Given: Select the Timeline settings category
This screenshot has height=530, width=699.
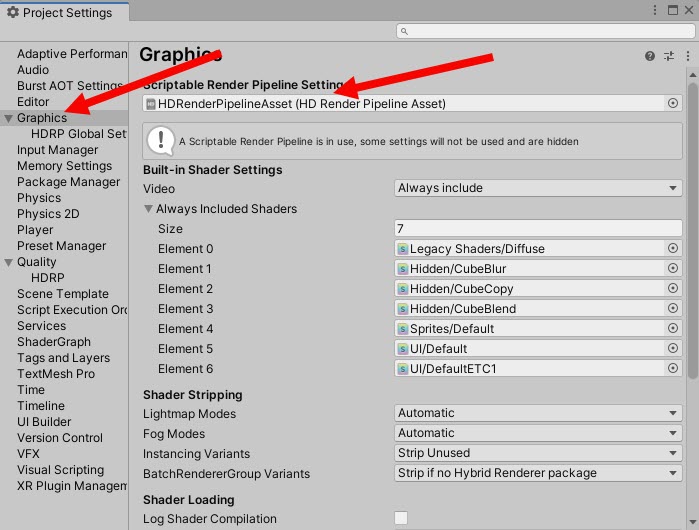Looking at the screenshot, I should click(41, 406).
